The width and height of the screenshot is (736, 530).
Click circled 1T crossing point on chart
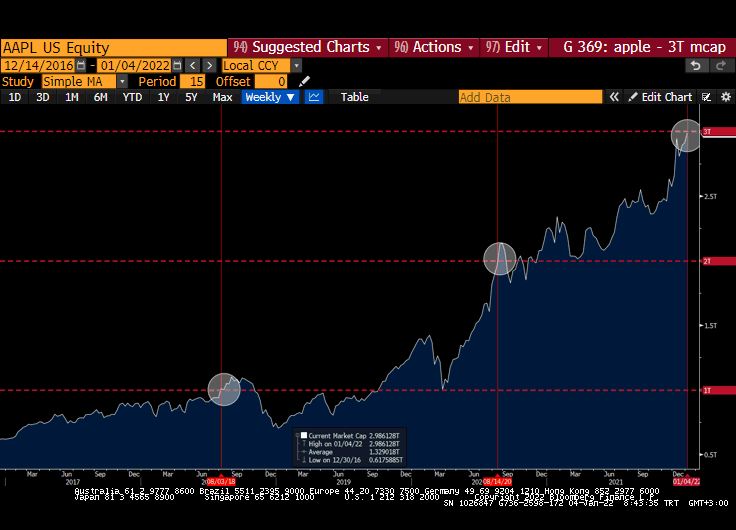pos(224,389)
